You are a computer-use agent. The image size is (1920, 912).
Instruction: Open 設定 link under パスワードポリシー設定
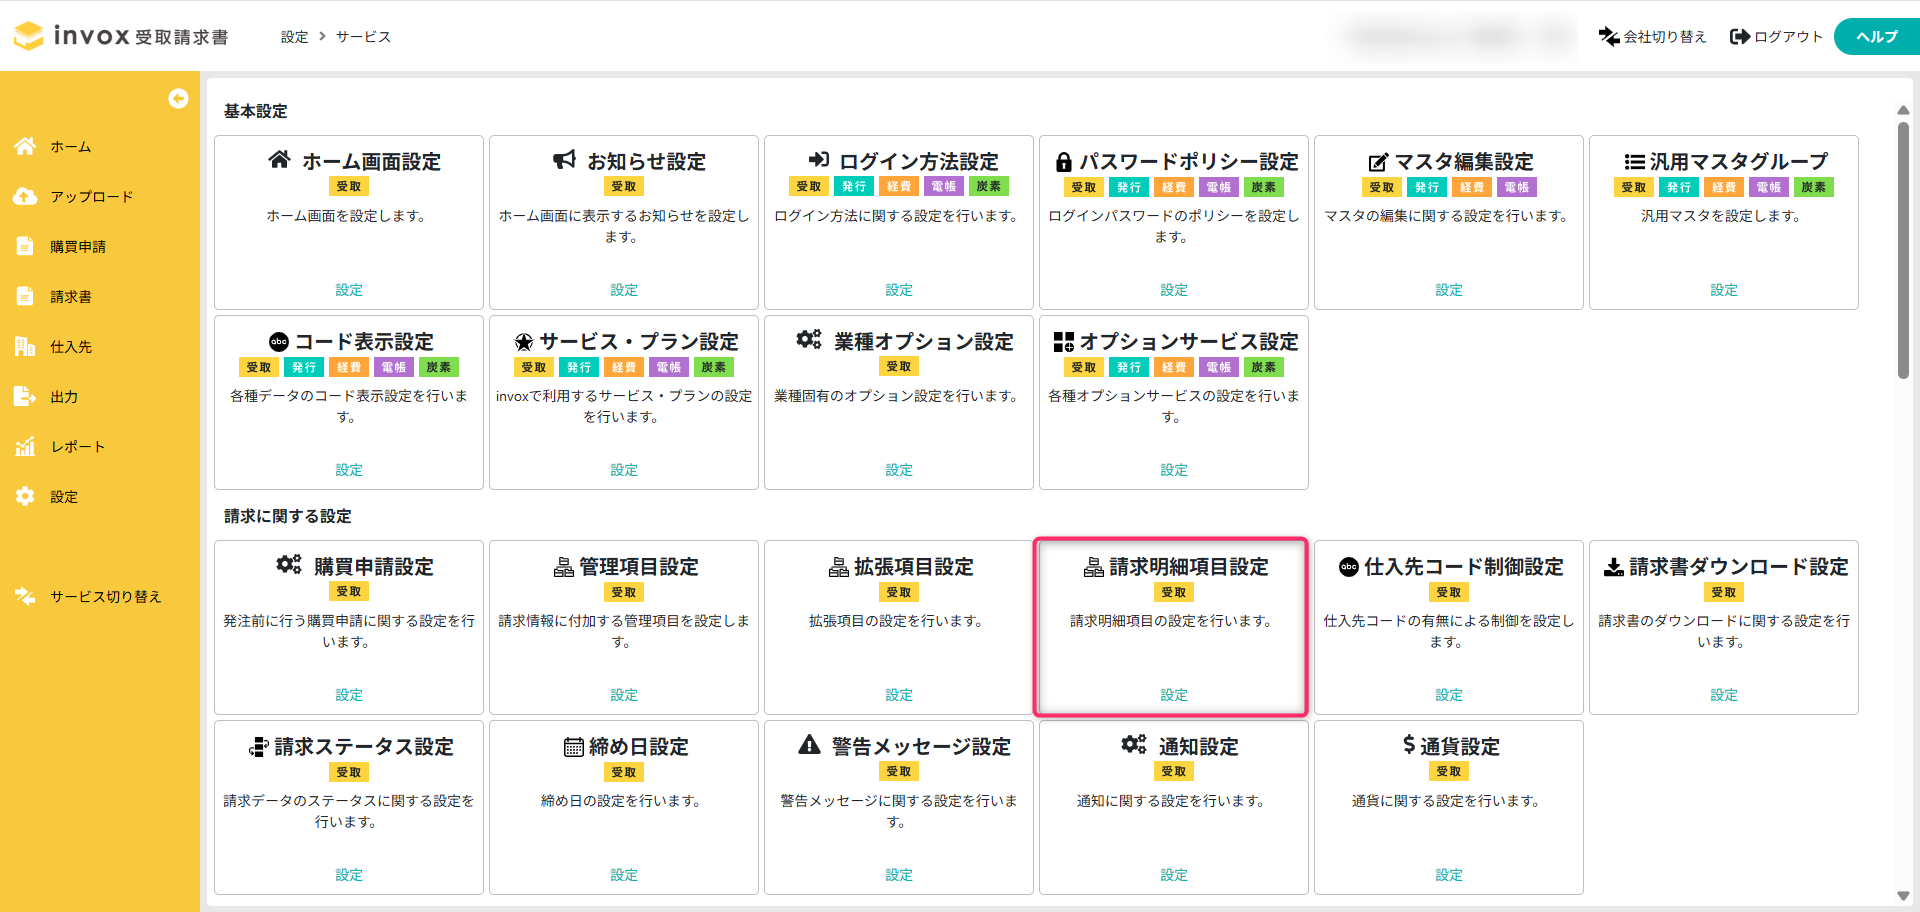[x=1173, y=290]
